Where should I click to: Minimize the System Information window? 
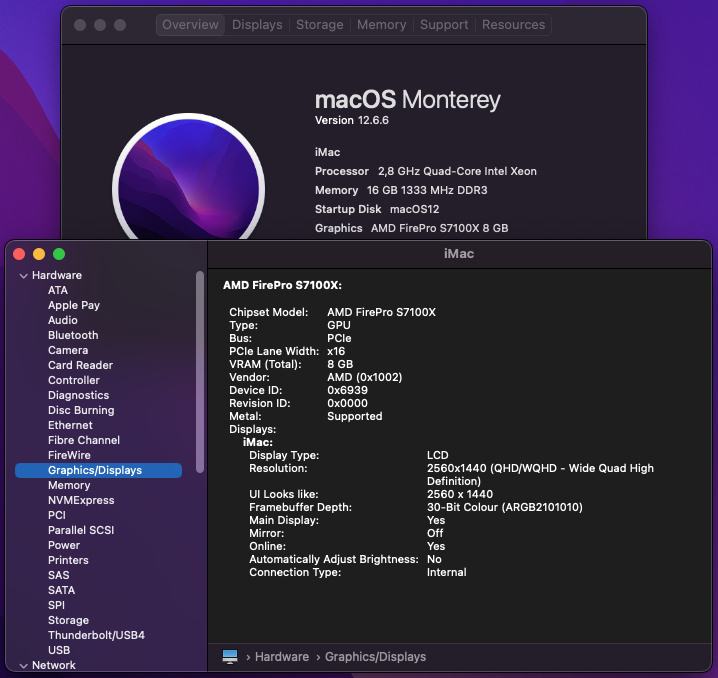(40, 254)
